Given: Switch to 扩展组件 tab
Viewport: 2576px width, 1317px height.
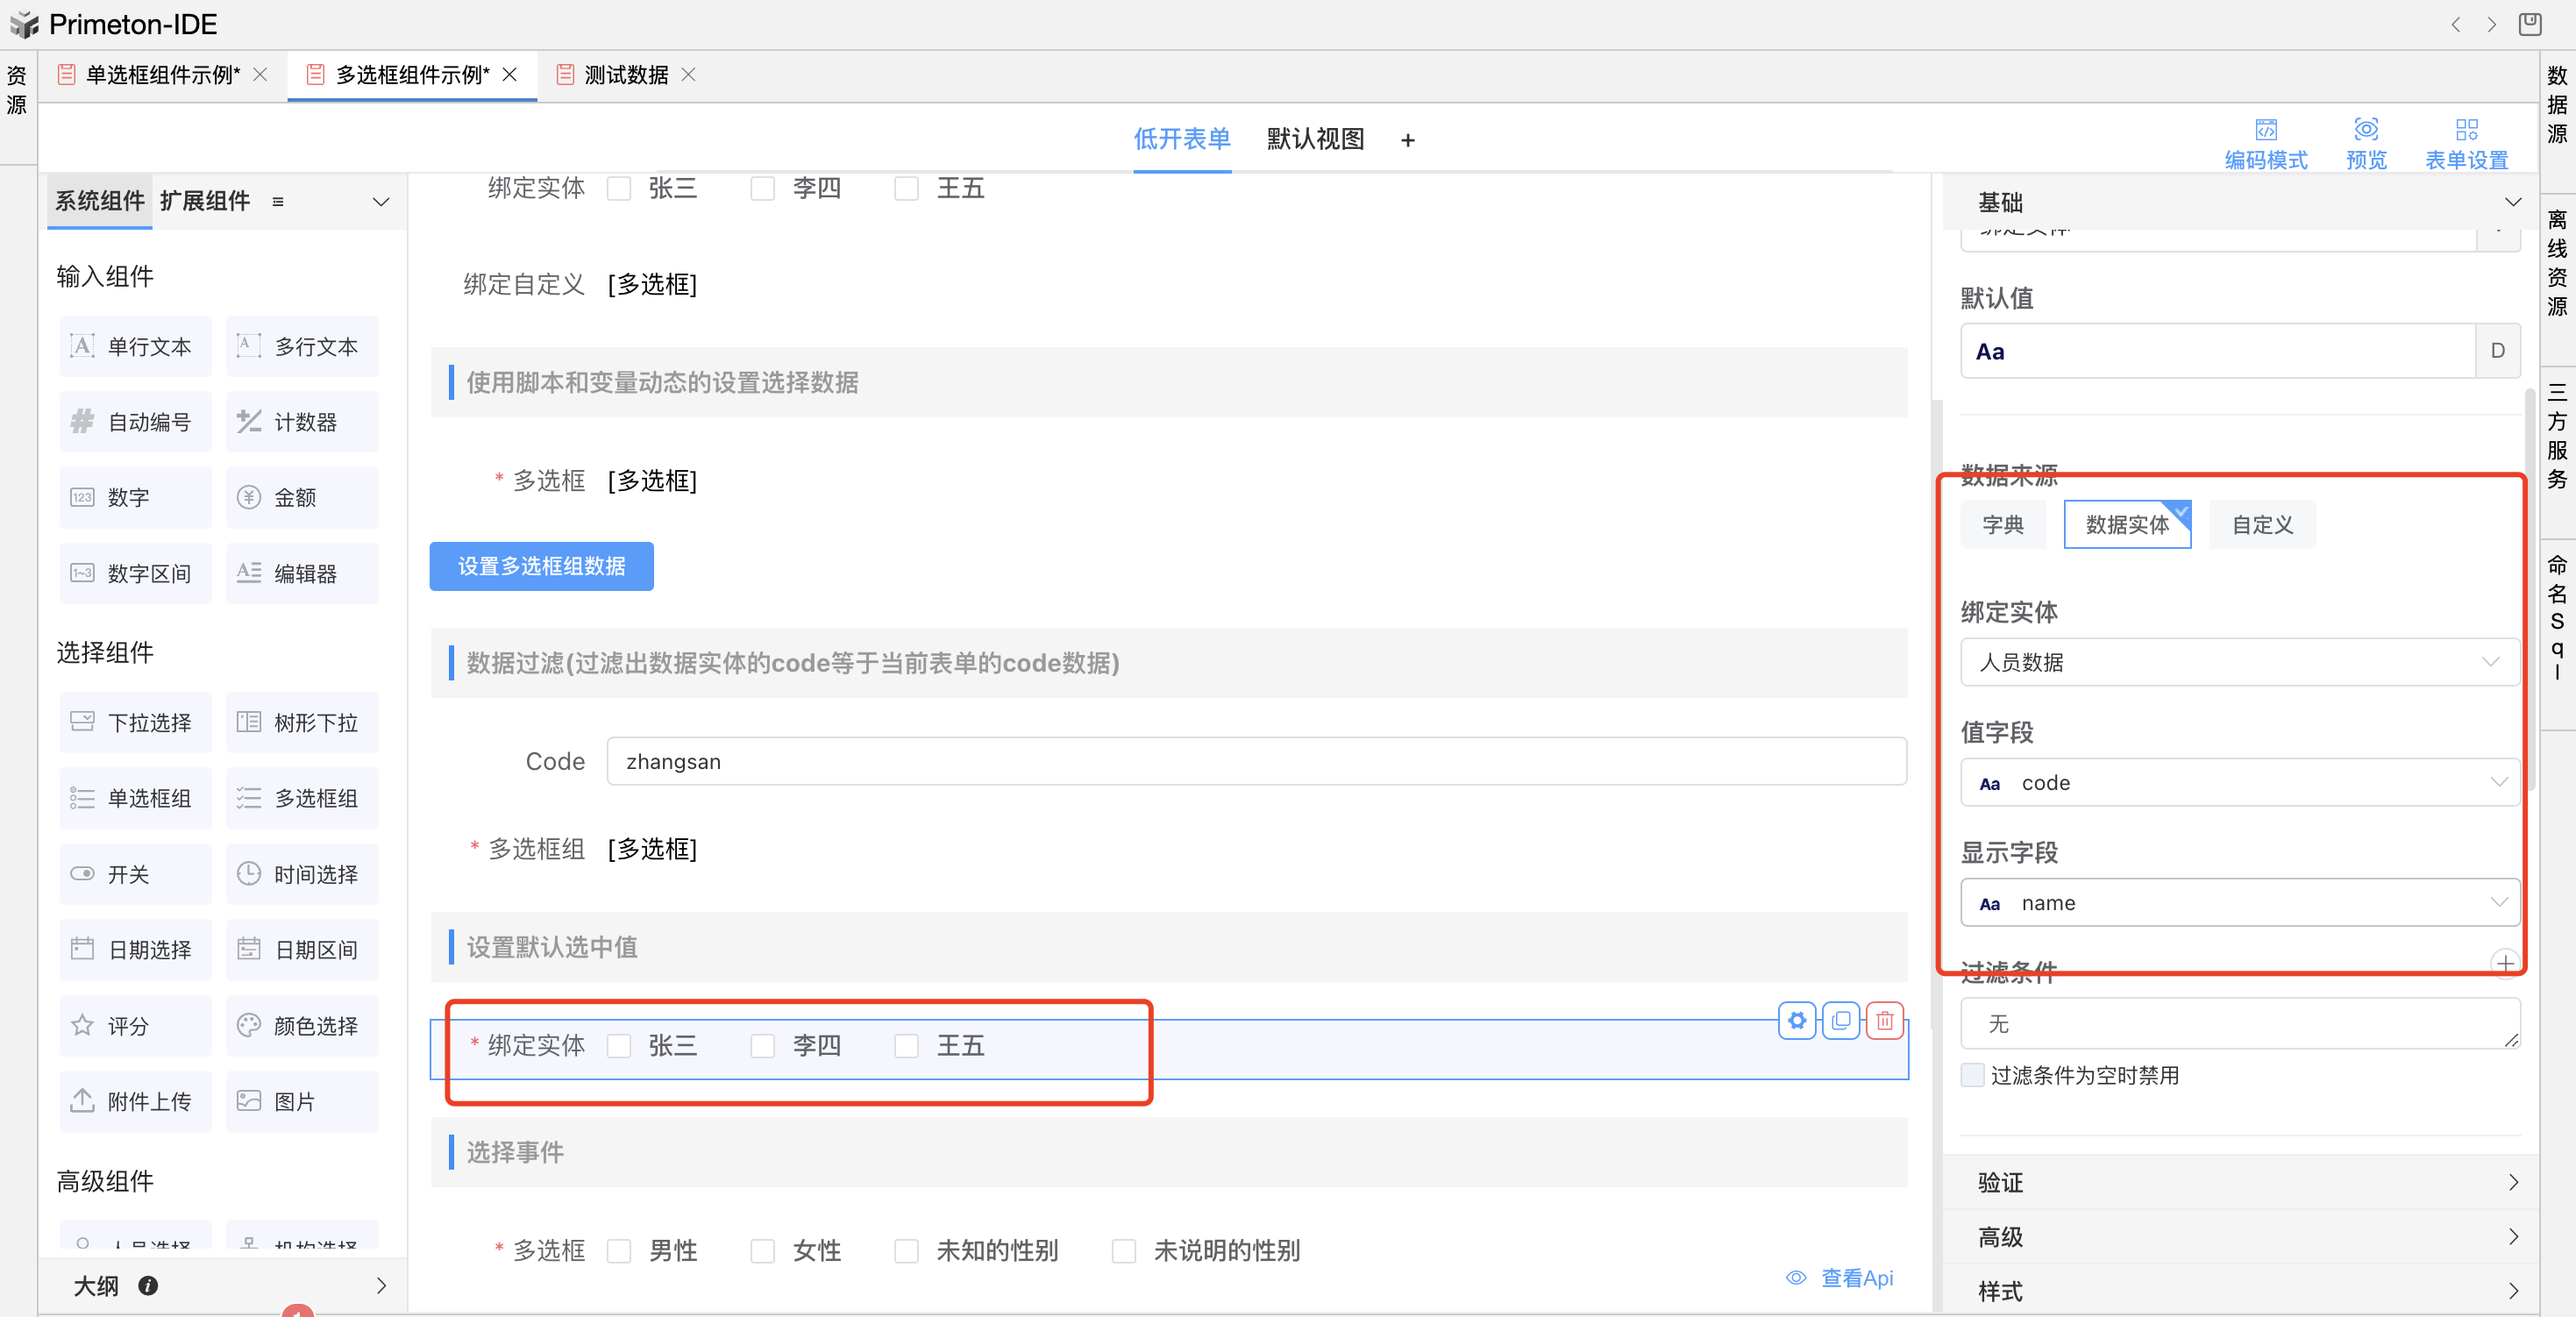Looking at the screenshot, I should tap(205, 201).
